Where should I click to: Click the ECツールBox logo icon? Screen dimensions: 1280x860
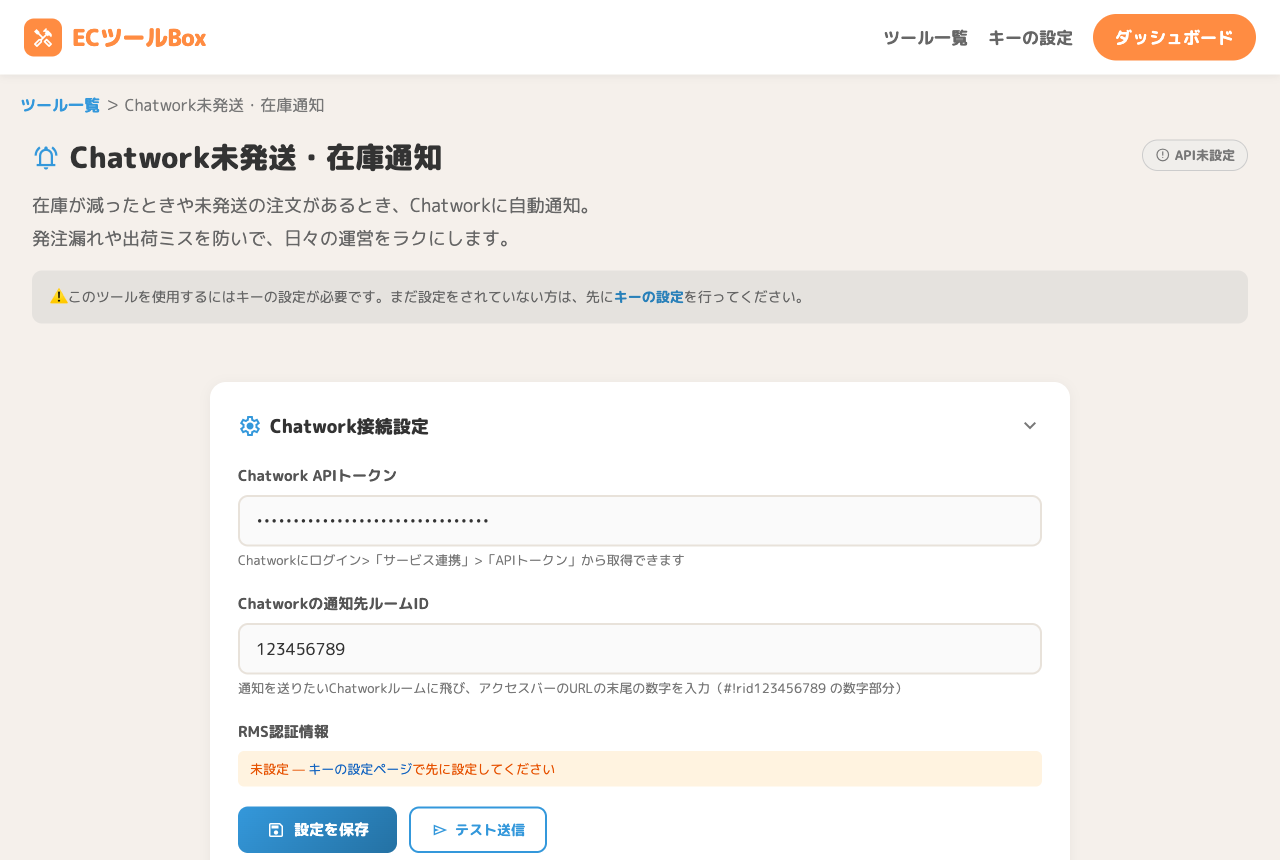click(x=43, y=38)
